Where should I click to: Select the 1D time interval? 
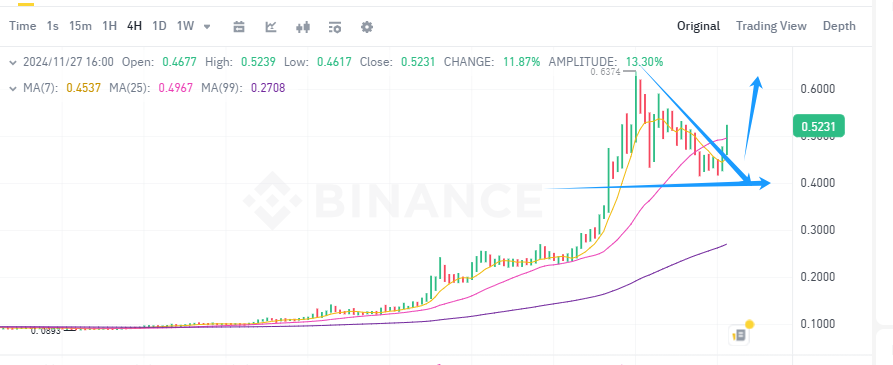point(159,26)
